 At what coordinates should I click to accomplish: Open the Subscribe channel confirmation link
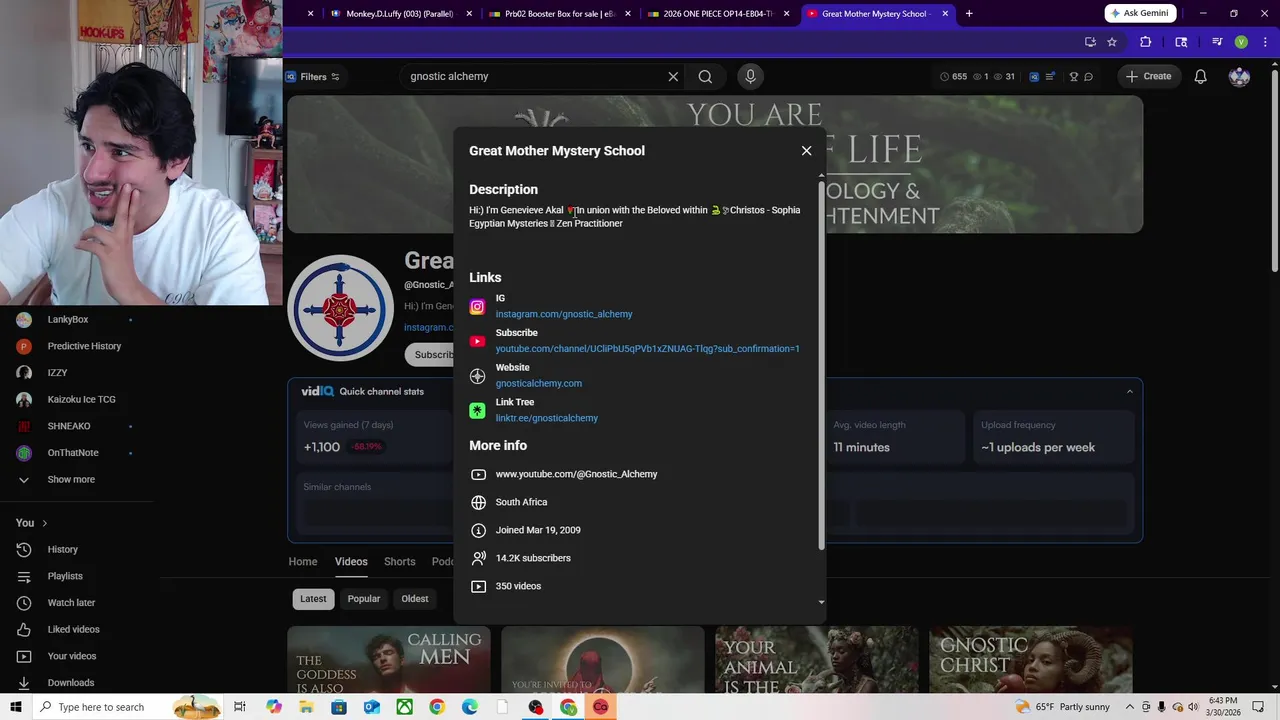click(647, 349)
